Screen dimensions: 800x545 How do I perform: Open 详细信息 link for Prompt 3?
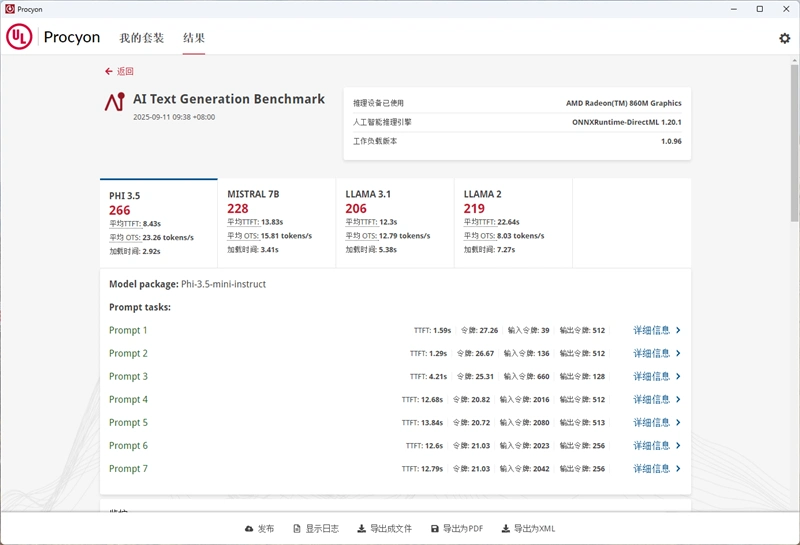point(652,376)
